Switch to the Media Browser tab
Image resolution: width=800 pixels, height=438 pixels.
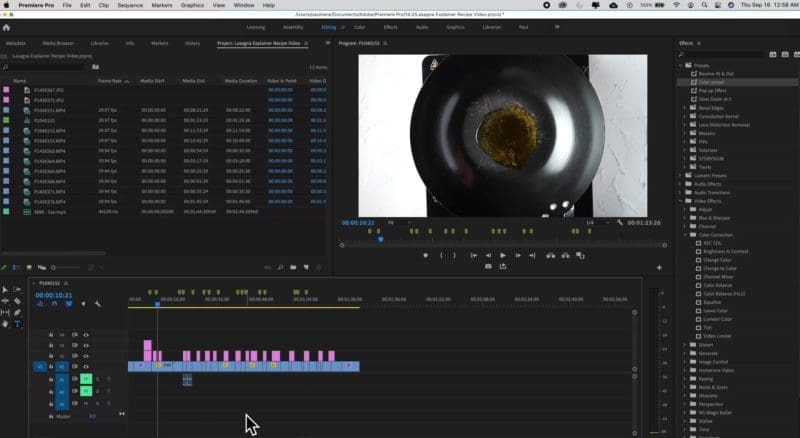[x=58, y=43]
